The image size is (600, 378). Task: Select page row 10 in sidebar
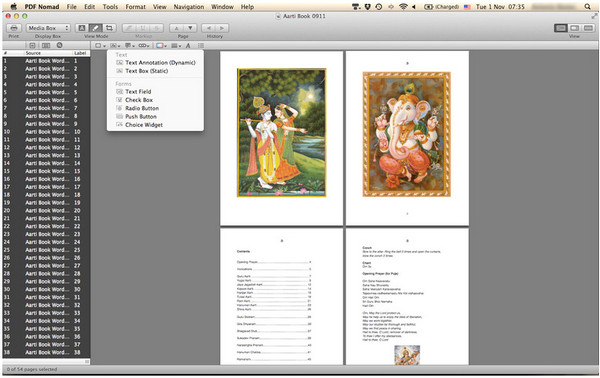click(46, 132)
